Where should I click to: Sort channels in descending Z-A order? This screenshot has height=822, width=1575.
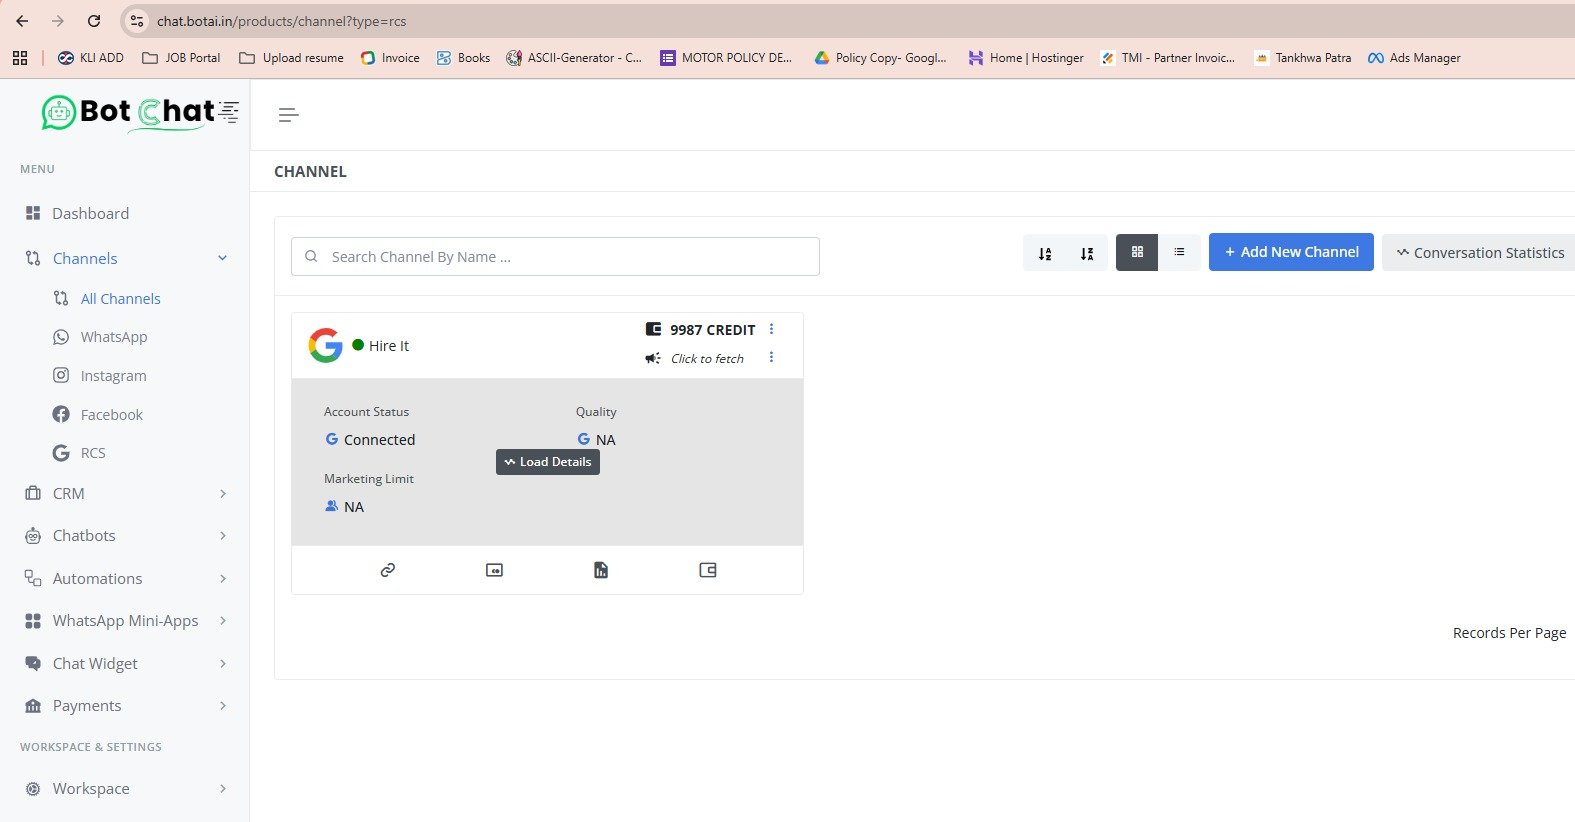pyautogui.click(x=1087, y=253)
